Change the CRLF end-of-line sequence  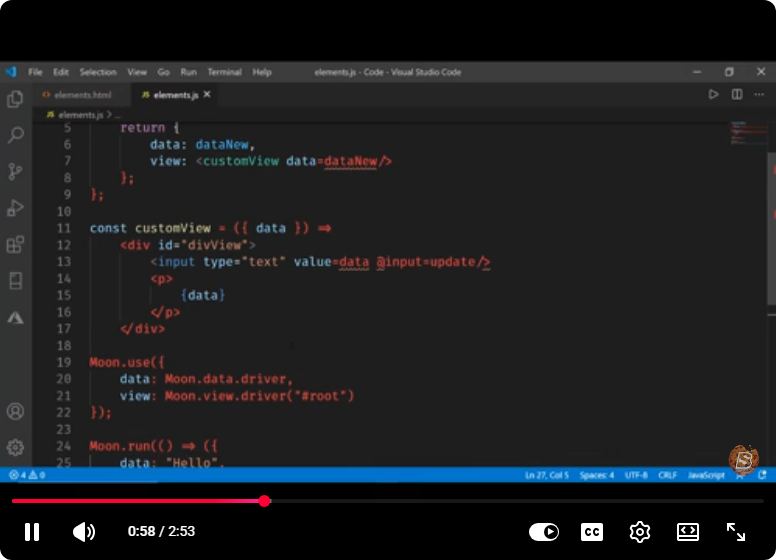coord(667,475)
